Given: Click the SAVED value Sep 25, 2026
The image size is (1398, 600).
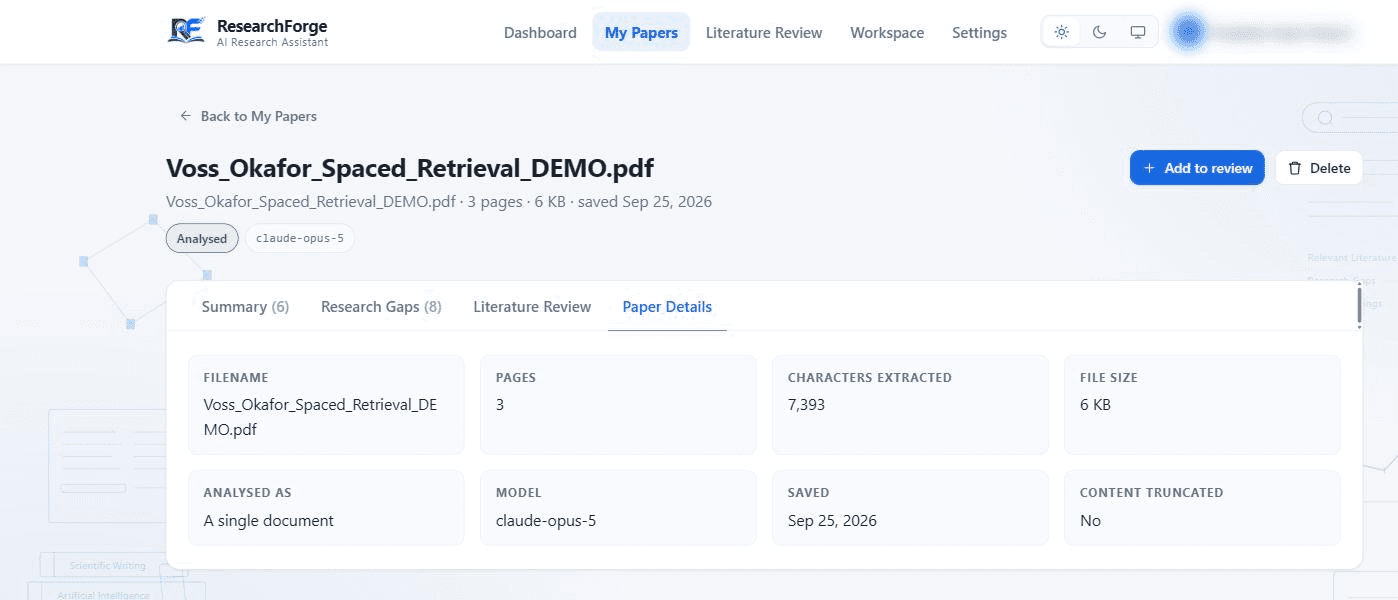Looking at the screenshot, I should pyautogui.click(x=832, y=520).
